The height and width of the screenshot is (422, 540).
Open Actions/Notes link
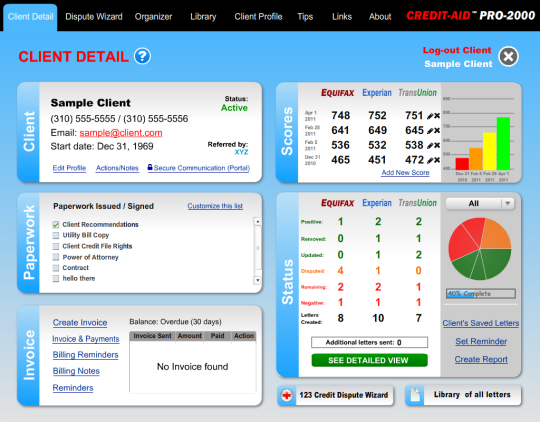tap(117, 168)
